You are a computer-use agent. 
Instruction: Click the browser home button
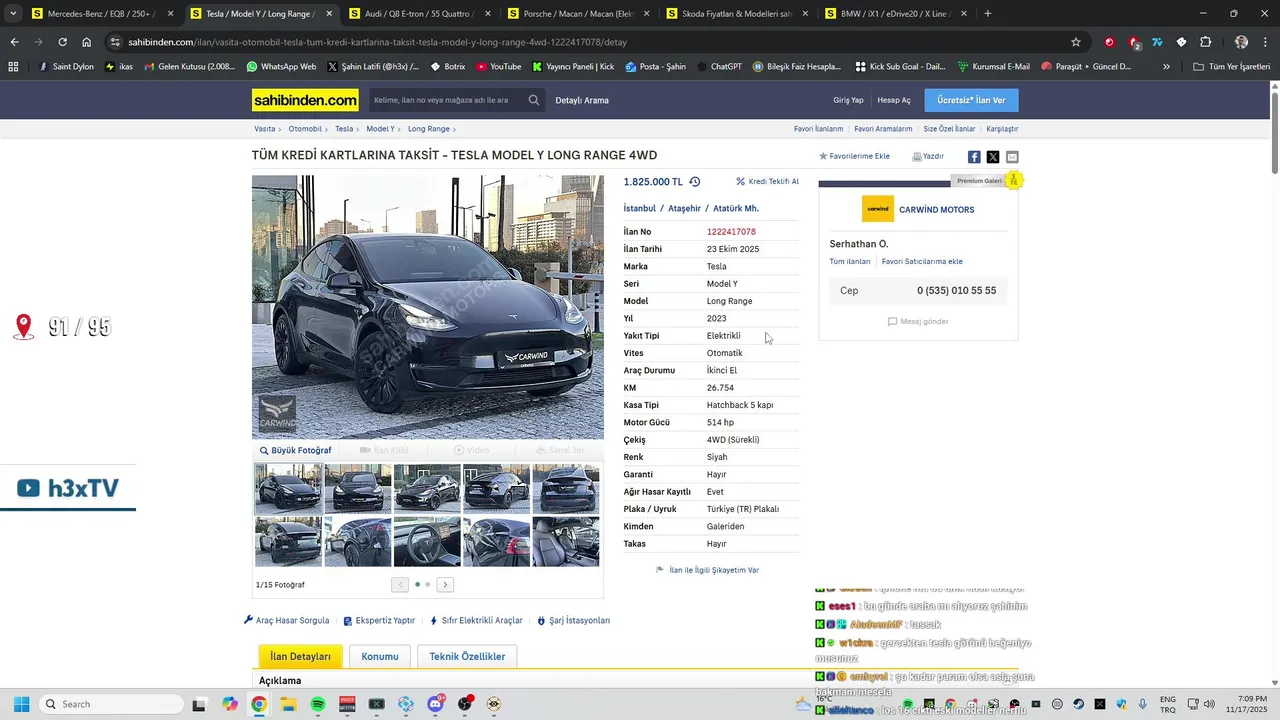87,42
